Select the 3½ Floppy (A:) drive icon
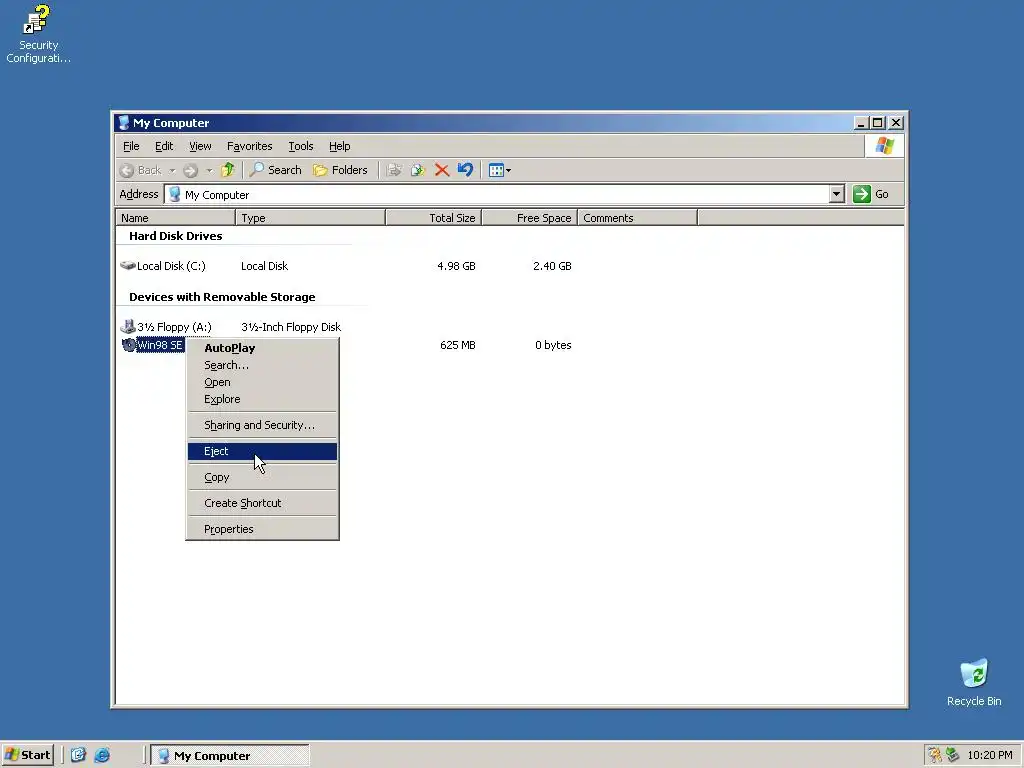 click(128, 327)
